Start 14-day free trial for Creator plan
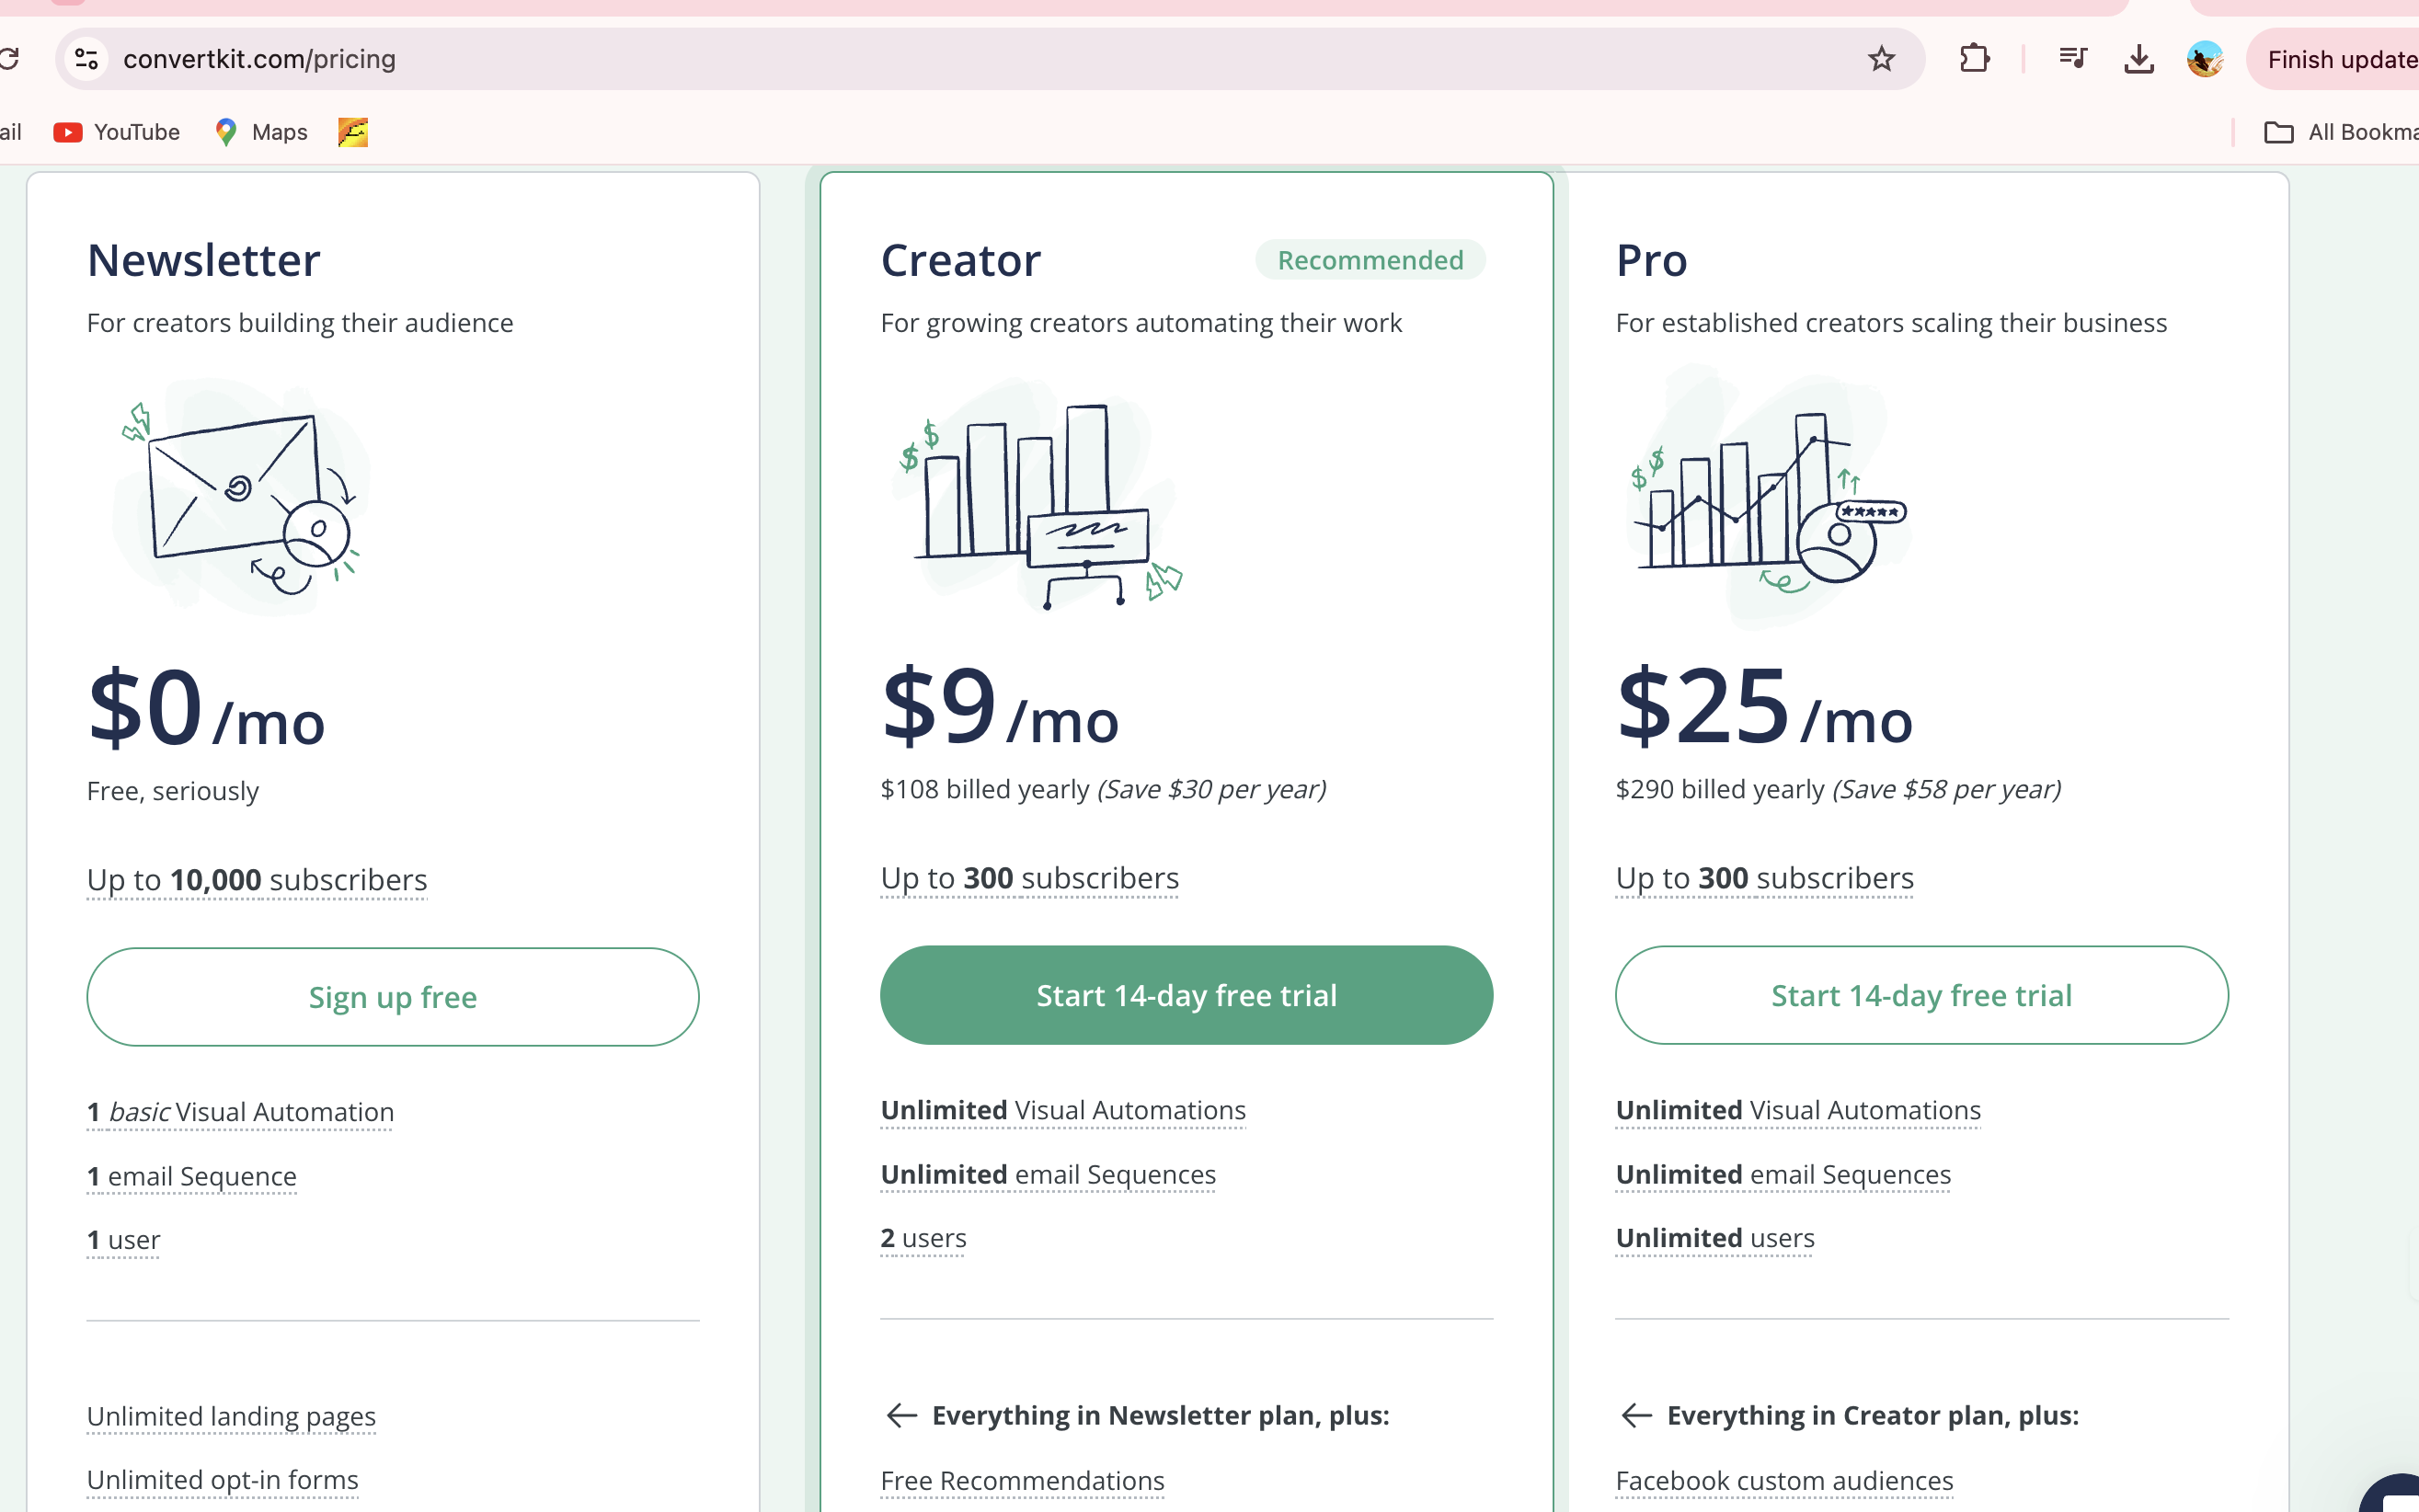 [1186, 995]
